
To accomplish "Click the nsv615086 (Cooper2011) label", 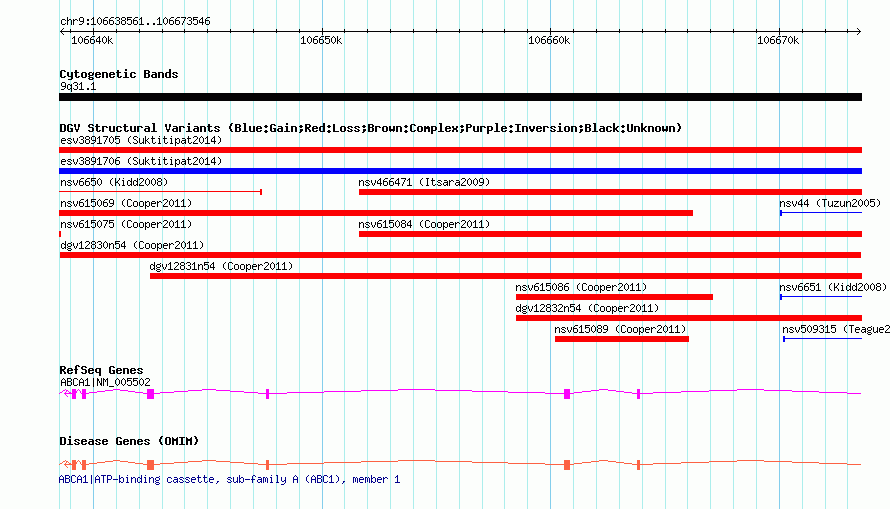I will coord(581,287).
